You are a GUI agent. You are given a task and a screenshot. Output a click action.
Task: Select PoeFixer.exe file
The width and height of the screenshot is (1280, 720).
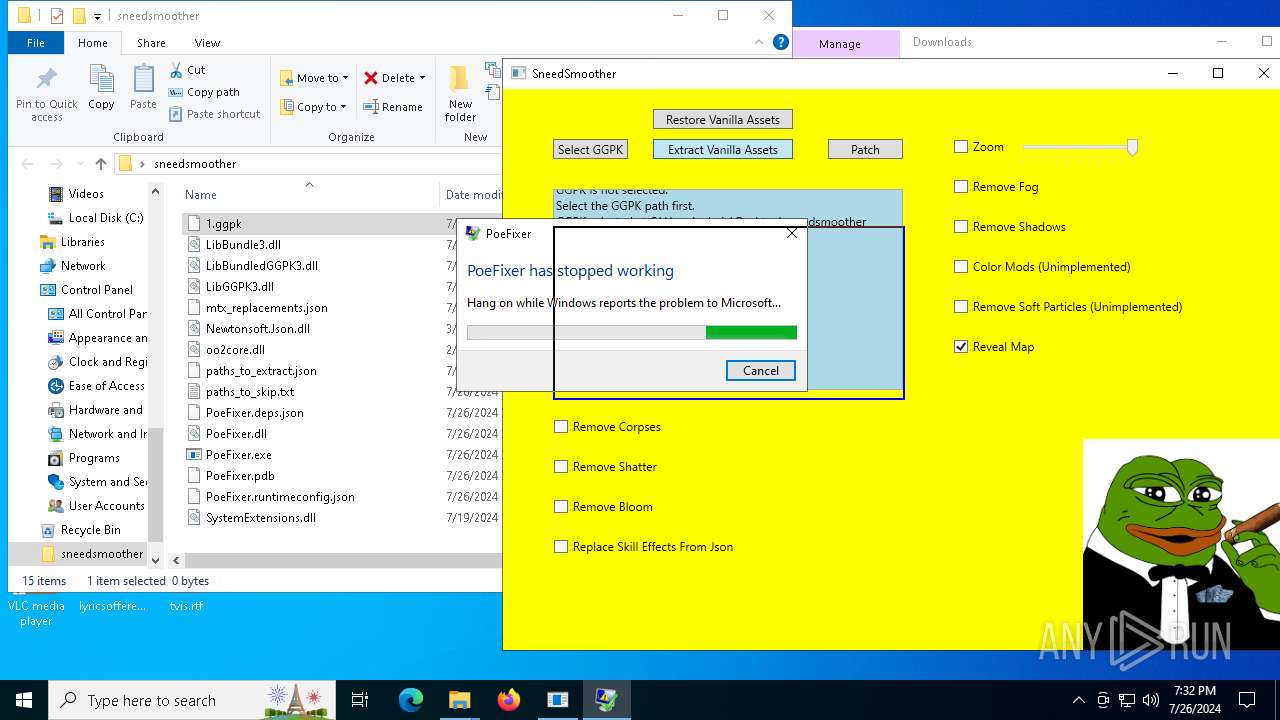click(239, 455)
